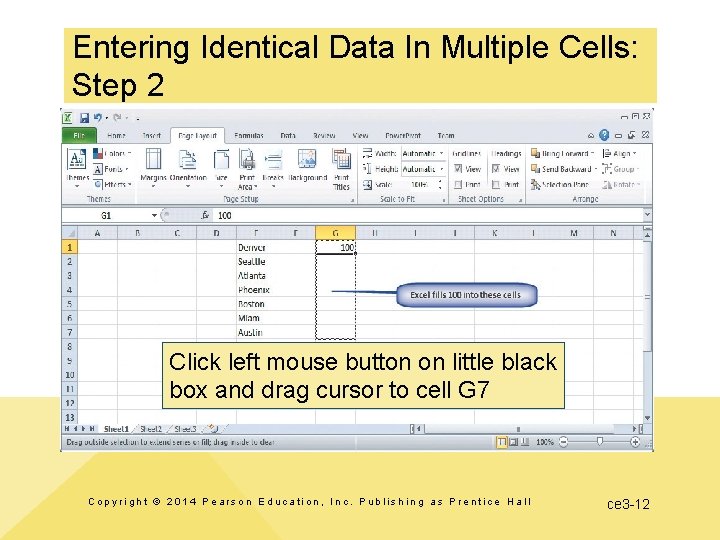Screen dimensions: 720x540
Task: Click the Save icon in quick access toolbar
Action: point(84,118)
